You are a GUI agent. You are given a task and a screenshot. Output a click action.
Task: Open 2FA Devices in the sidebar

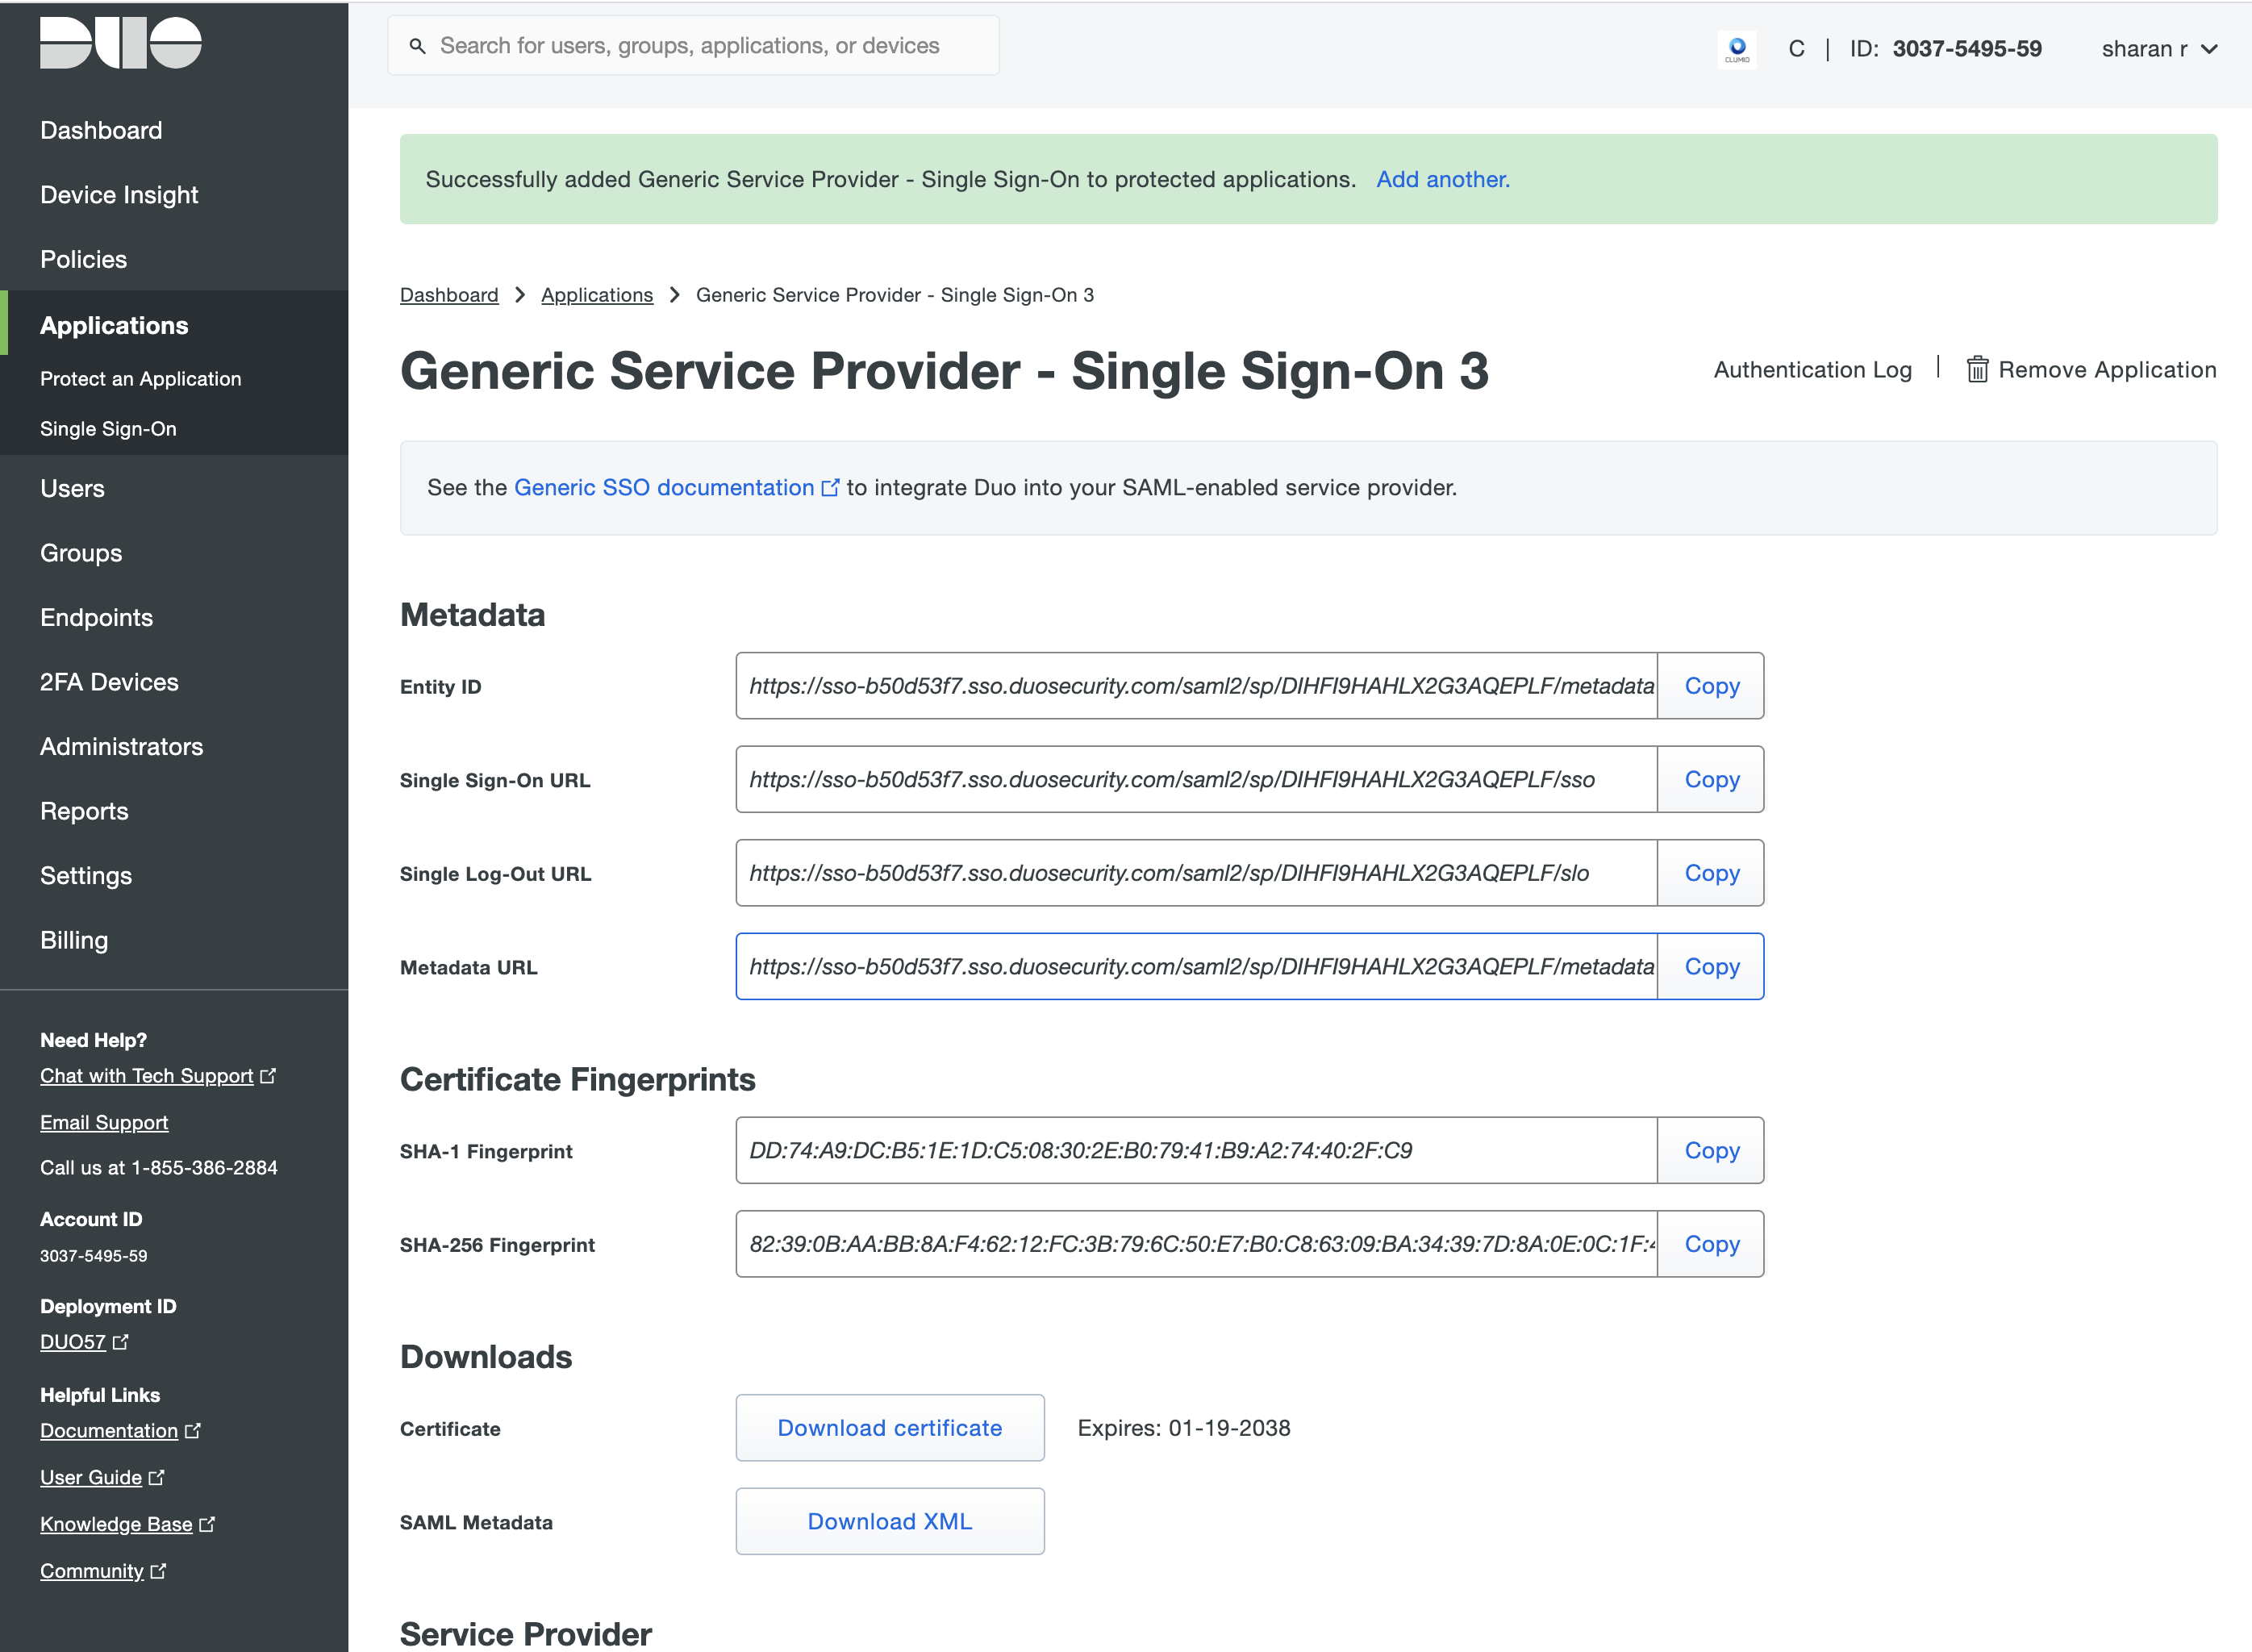(109, 682)
